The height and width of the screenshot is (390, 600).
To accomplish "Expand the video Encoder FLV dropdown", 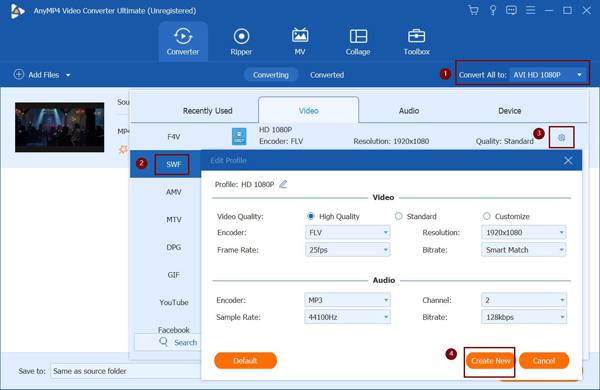I will coord(347,232).
